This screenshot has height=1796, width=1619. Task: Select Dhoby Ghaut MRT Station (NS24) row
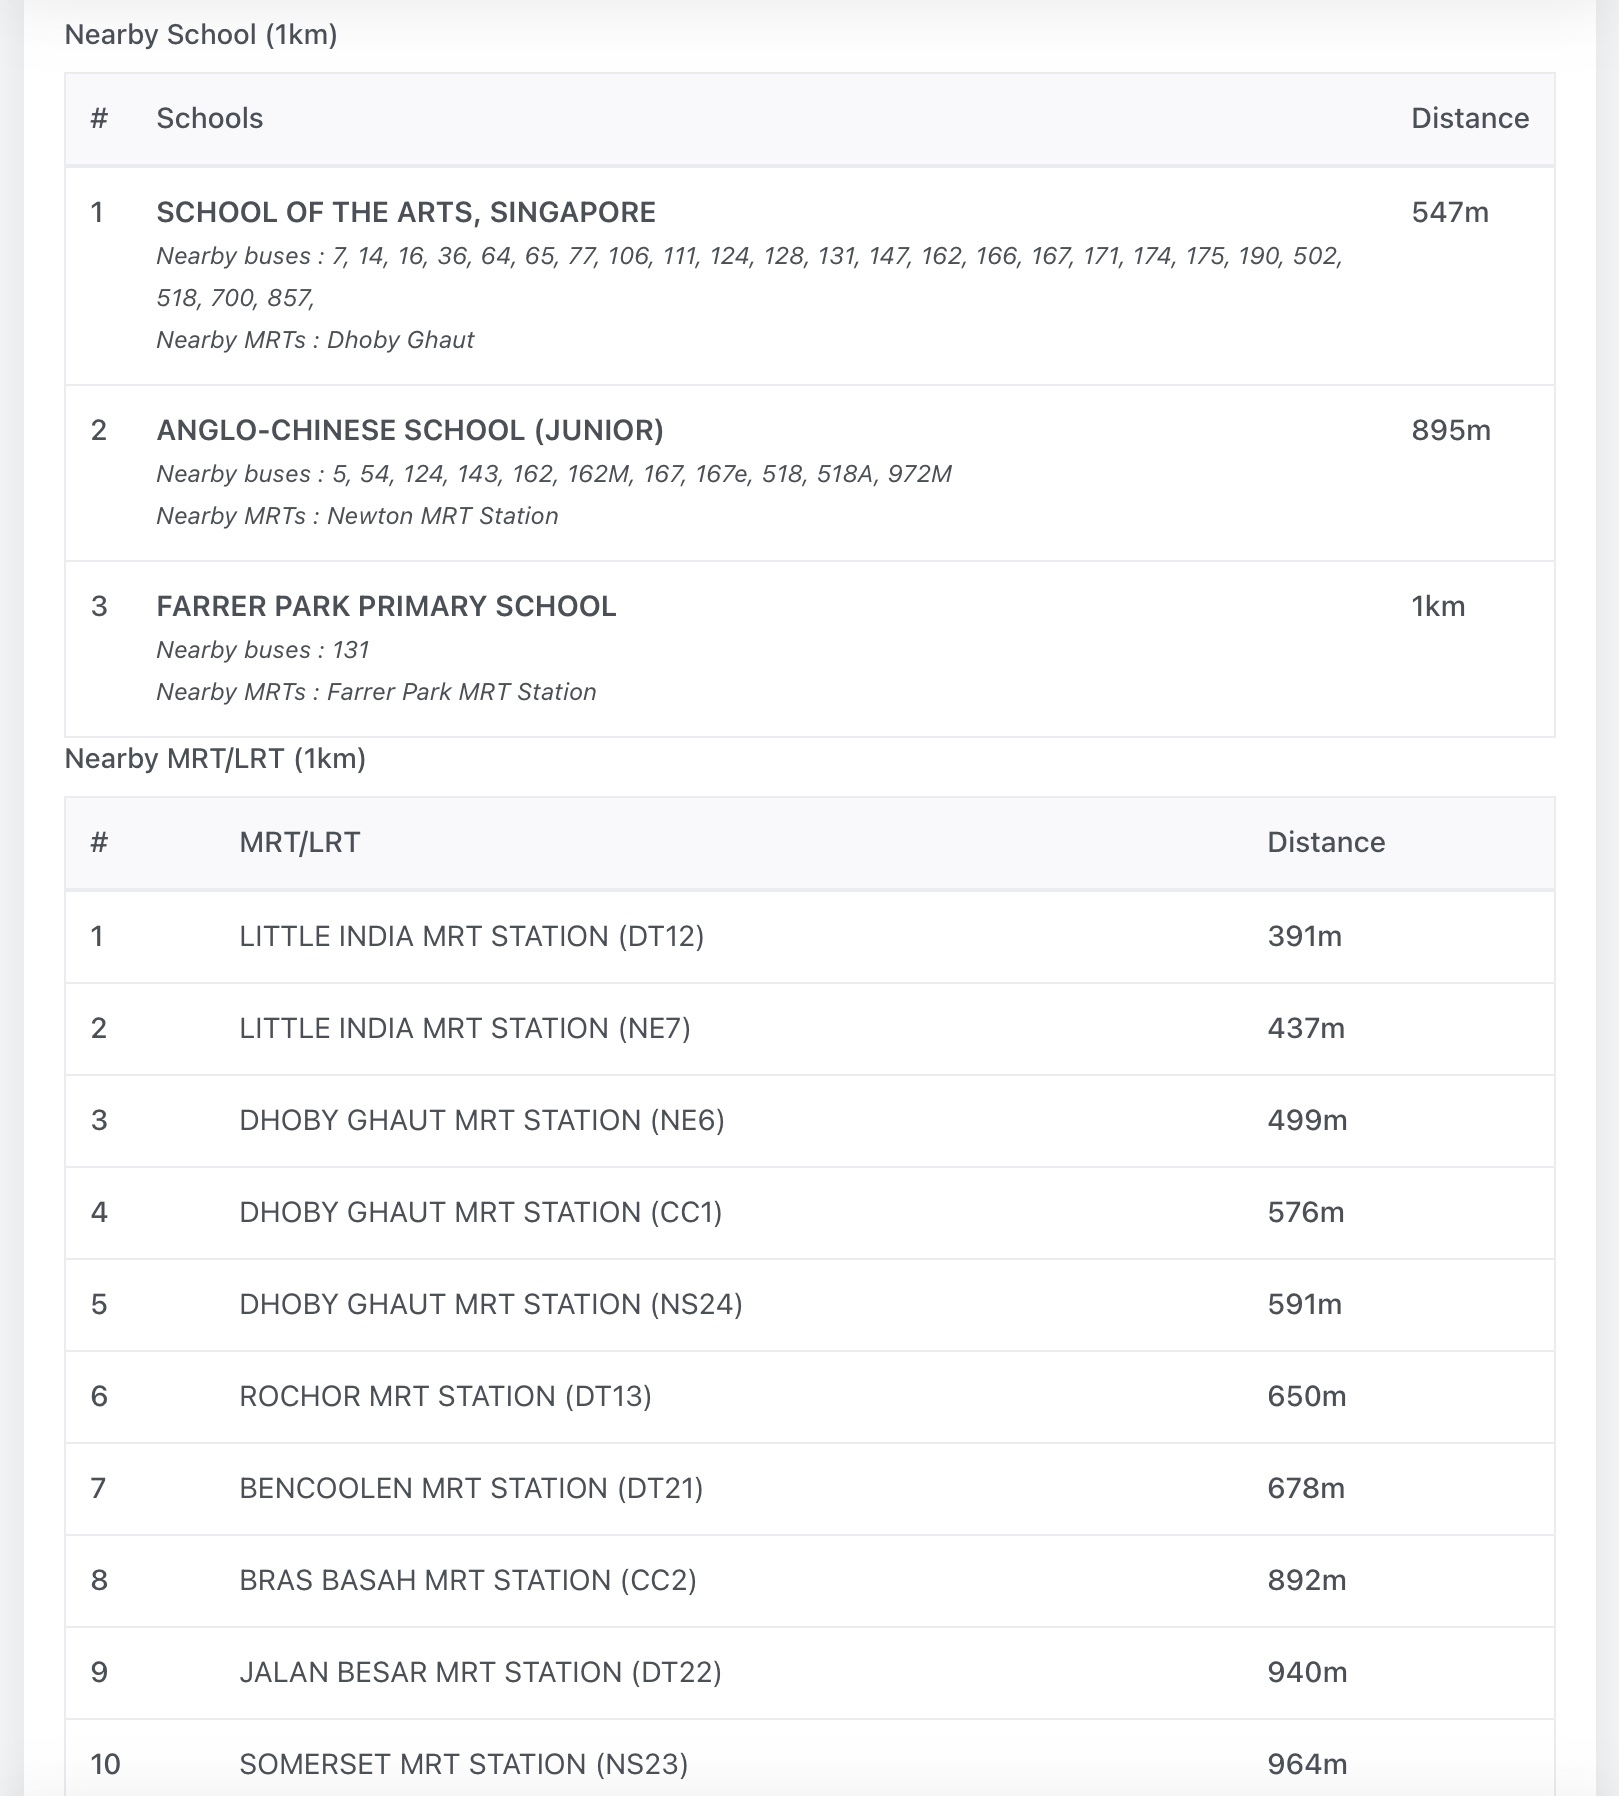point(491,1304)
